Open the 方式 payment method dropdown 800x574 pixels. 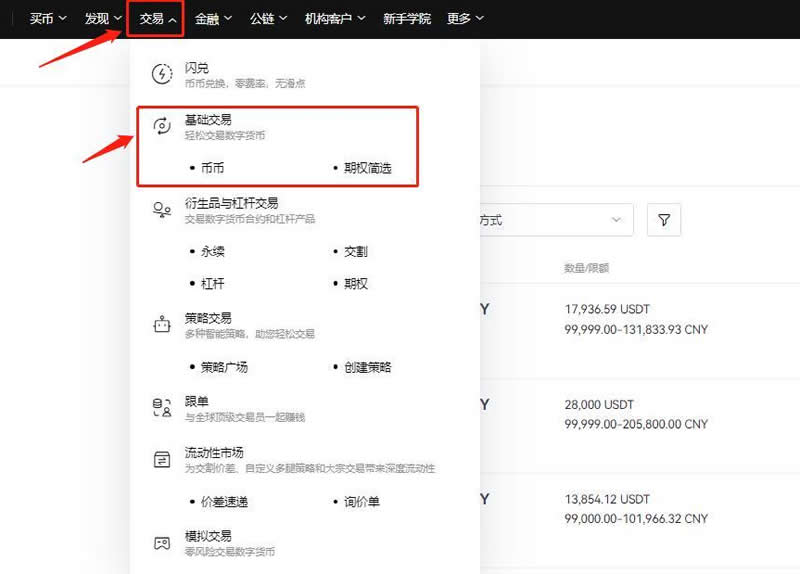[555, 220]
